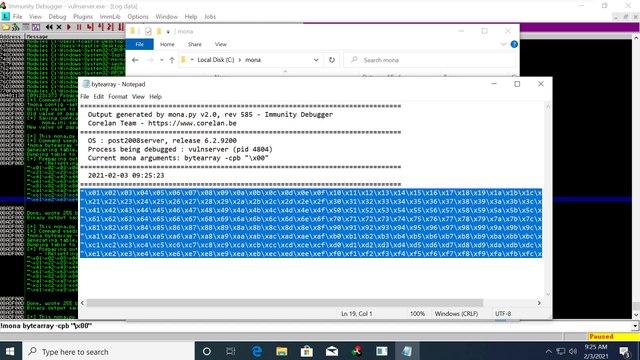Click the Notepad scroll right arrow
Image resolution: width=640 pixels, height=360 pixels.
[x=539, y=303]
